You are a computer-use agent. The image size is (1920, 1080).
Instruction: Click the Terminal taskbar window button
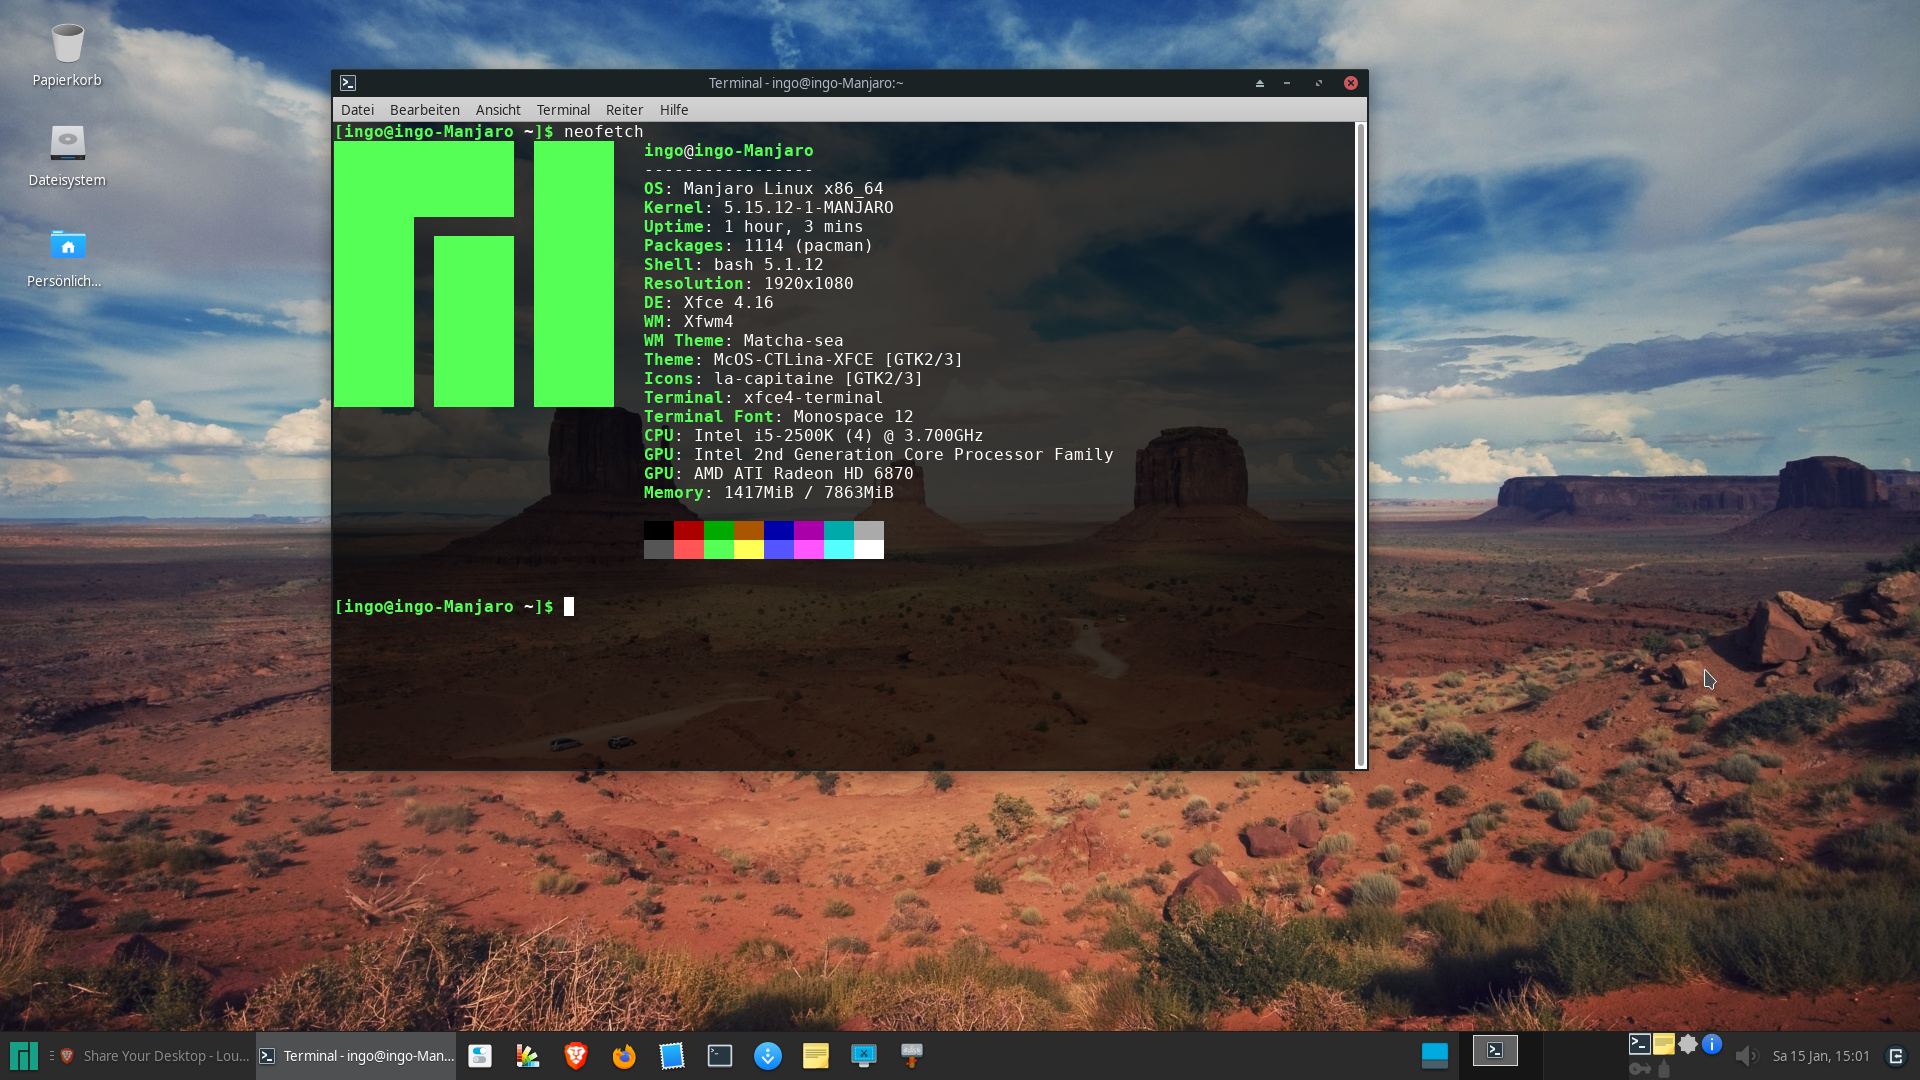click(x=357, y=1056)
